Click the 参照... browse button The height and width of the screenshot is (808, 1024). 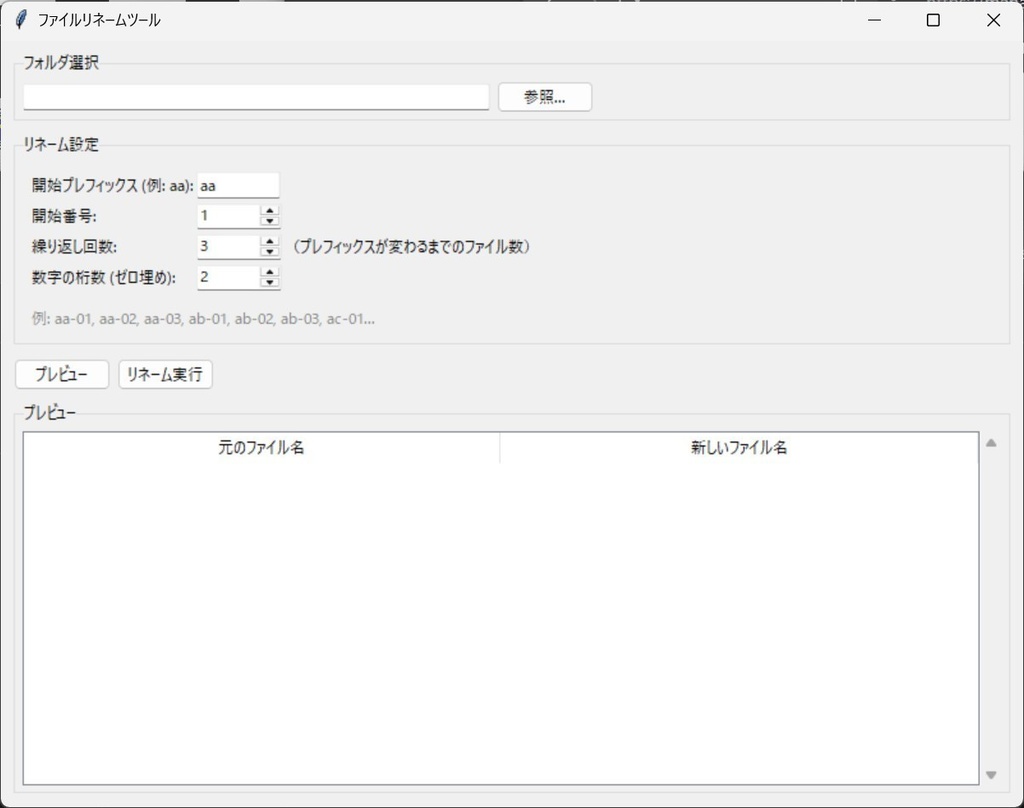[x=544, y=97]
